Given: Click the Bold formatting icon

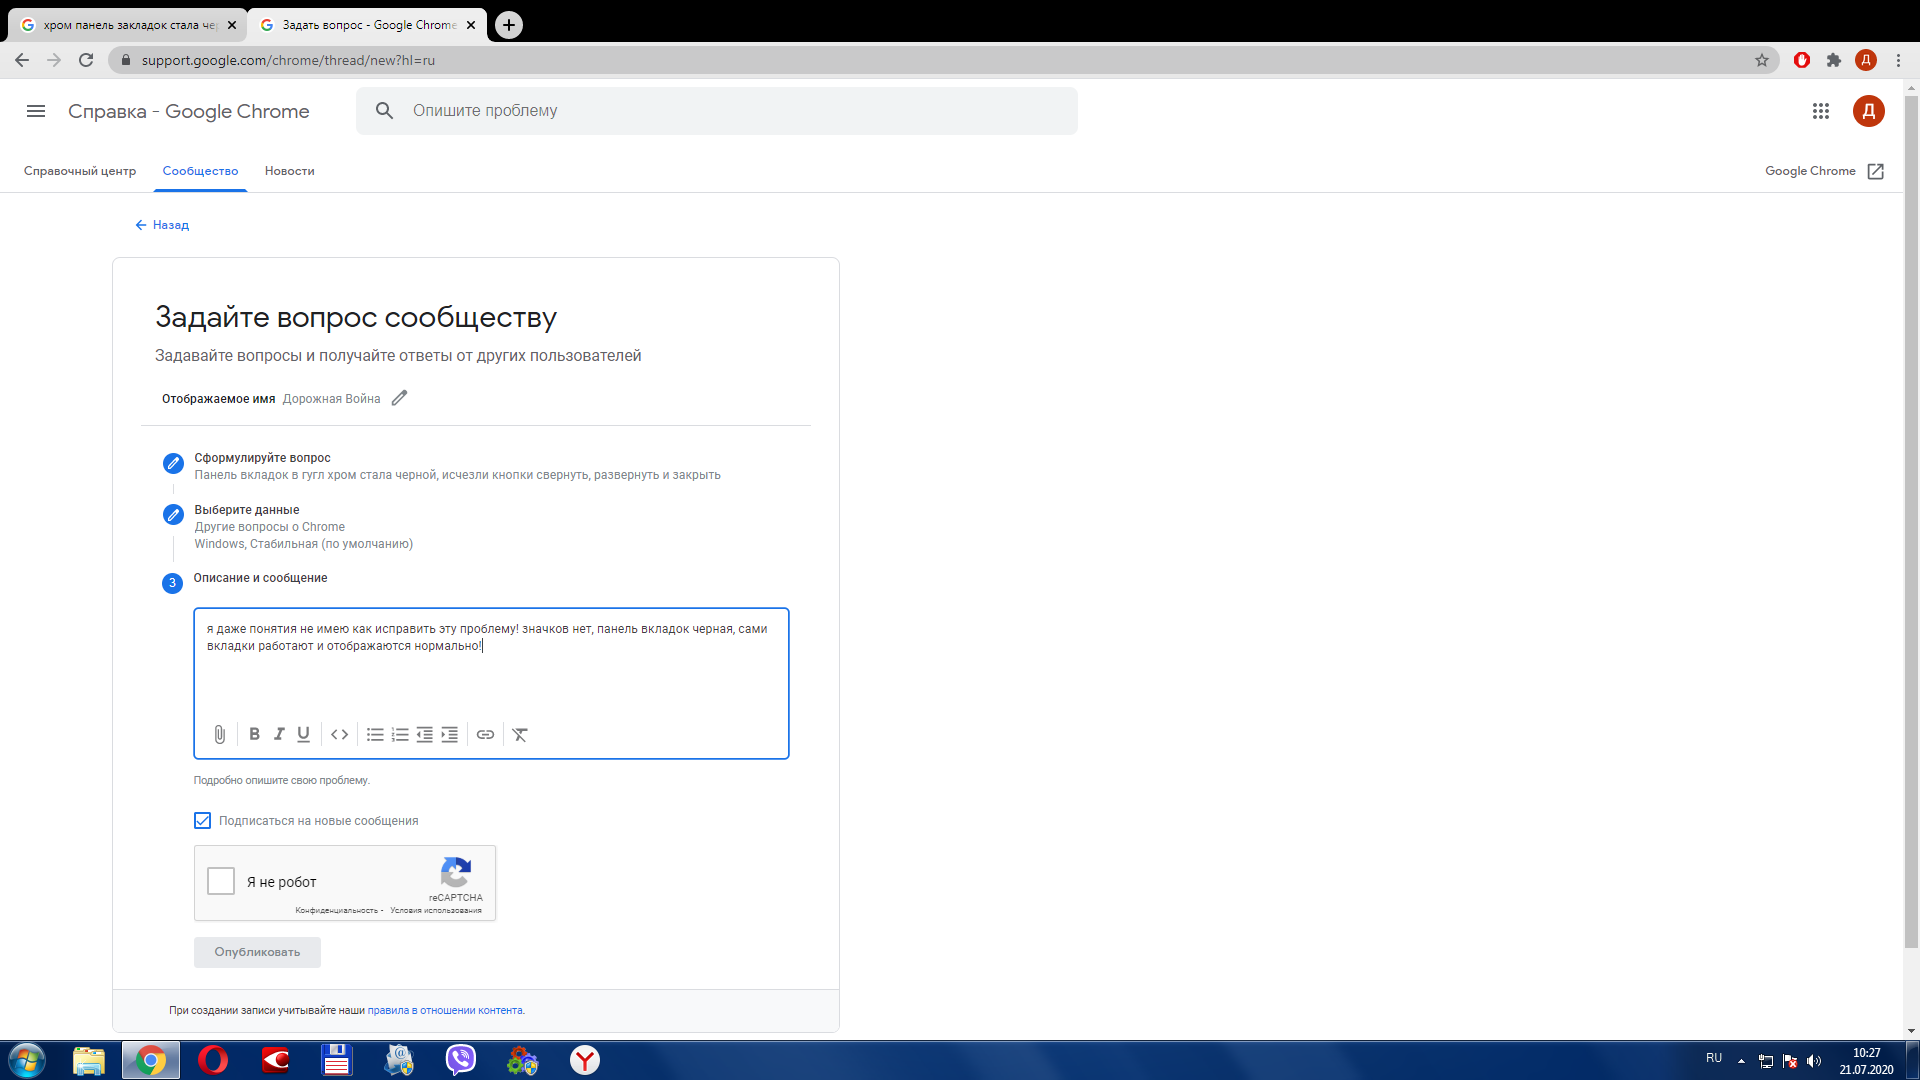Looking at the screenshot, I should click(x=253, y=735).
